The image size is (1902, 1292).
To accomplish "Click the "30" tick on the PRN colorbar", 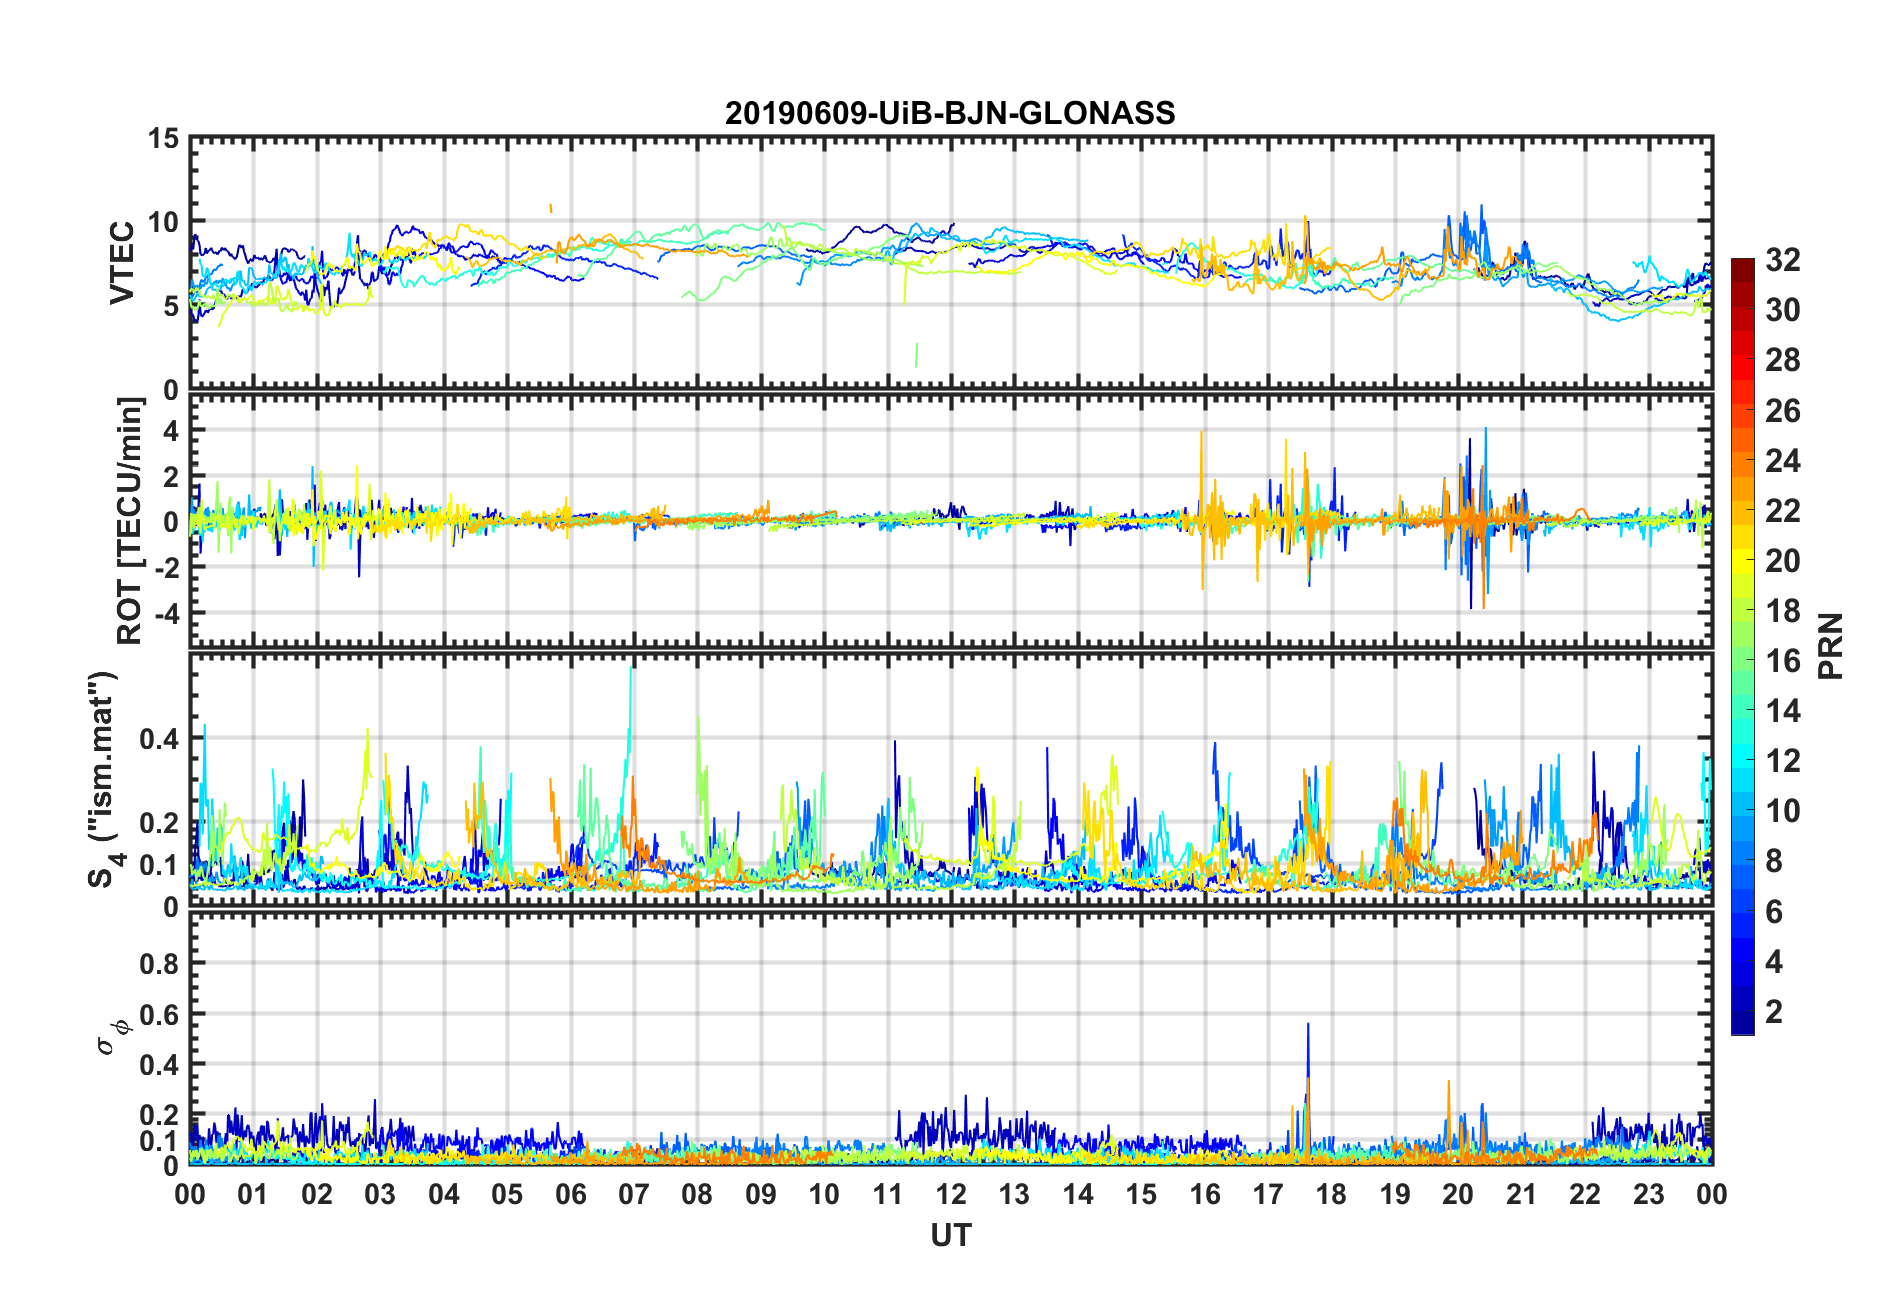I will click(1783, 310).
